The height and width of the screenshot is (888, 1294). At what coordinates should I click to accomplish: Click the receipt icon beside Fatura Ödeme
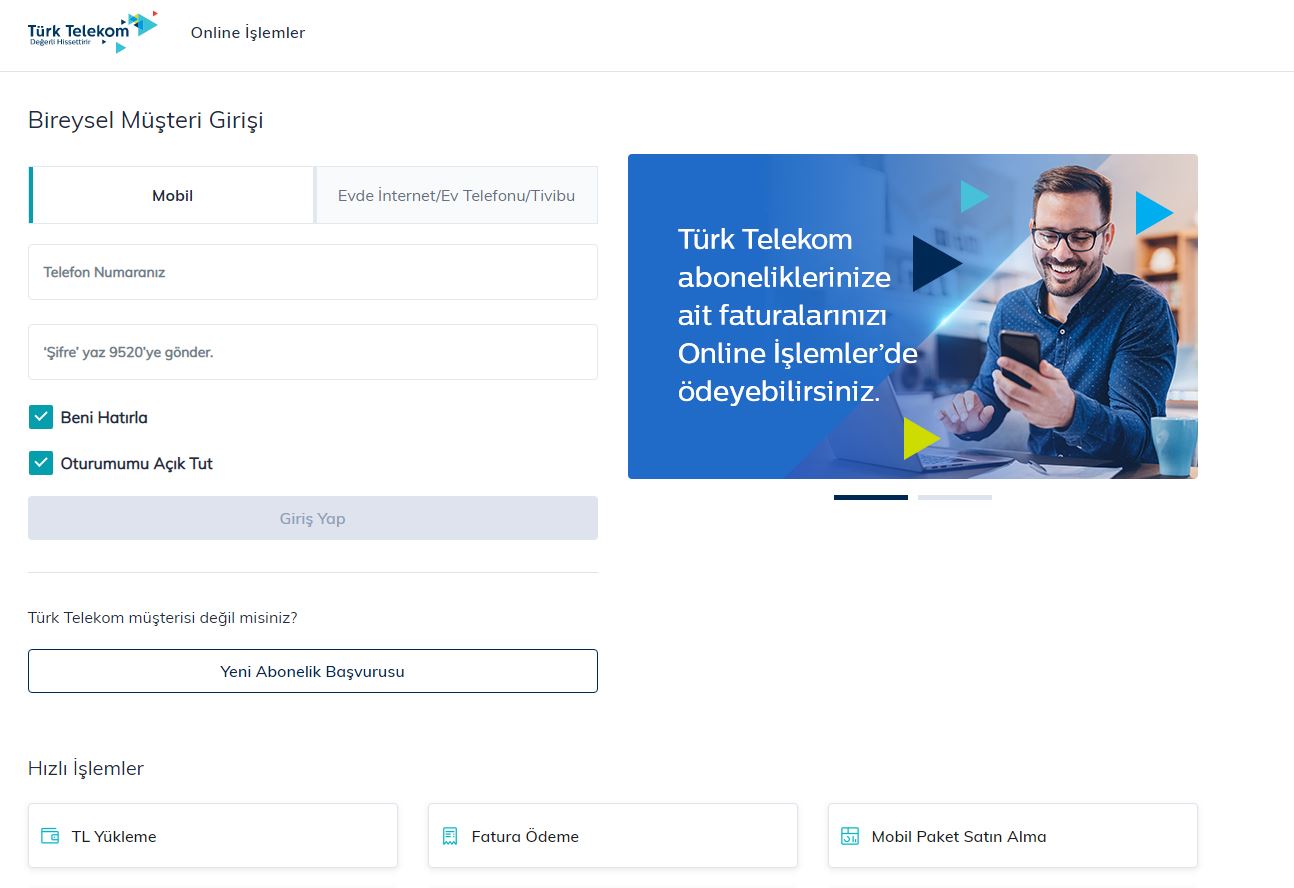coord(450,836)
